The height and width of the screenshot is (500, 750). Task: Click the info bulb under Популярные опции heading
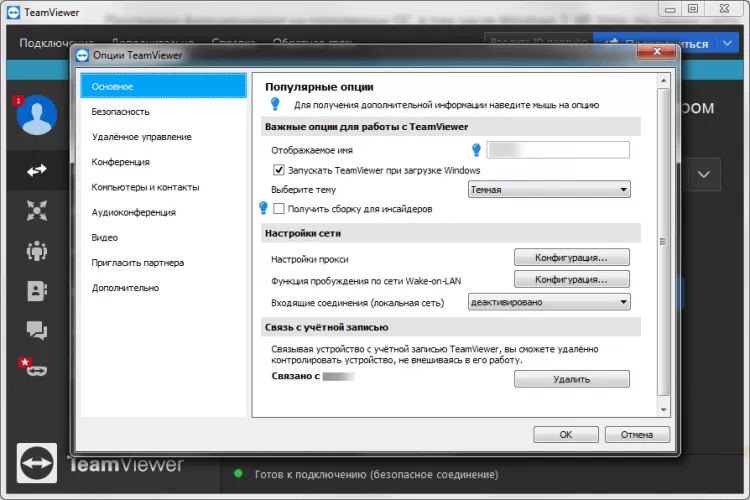click(275, 104)
